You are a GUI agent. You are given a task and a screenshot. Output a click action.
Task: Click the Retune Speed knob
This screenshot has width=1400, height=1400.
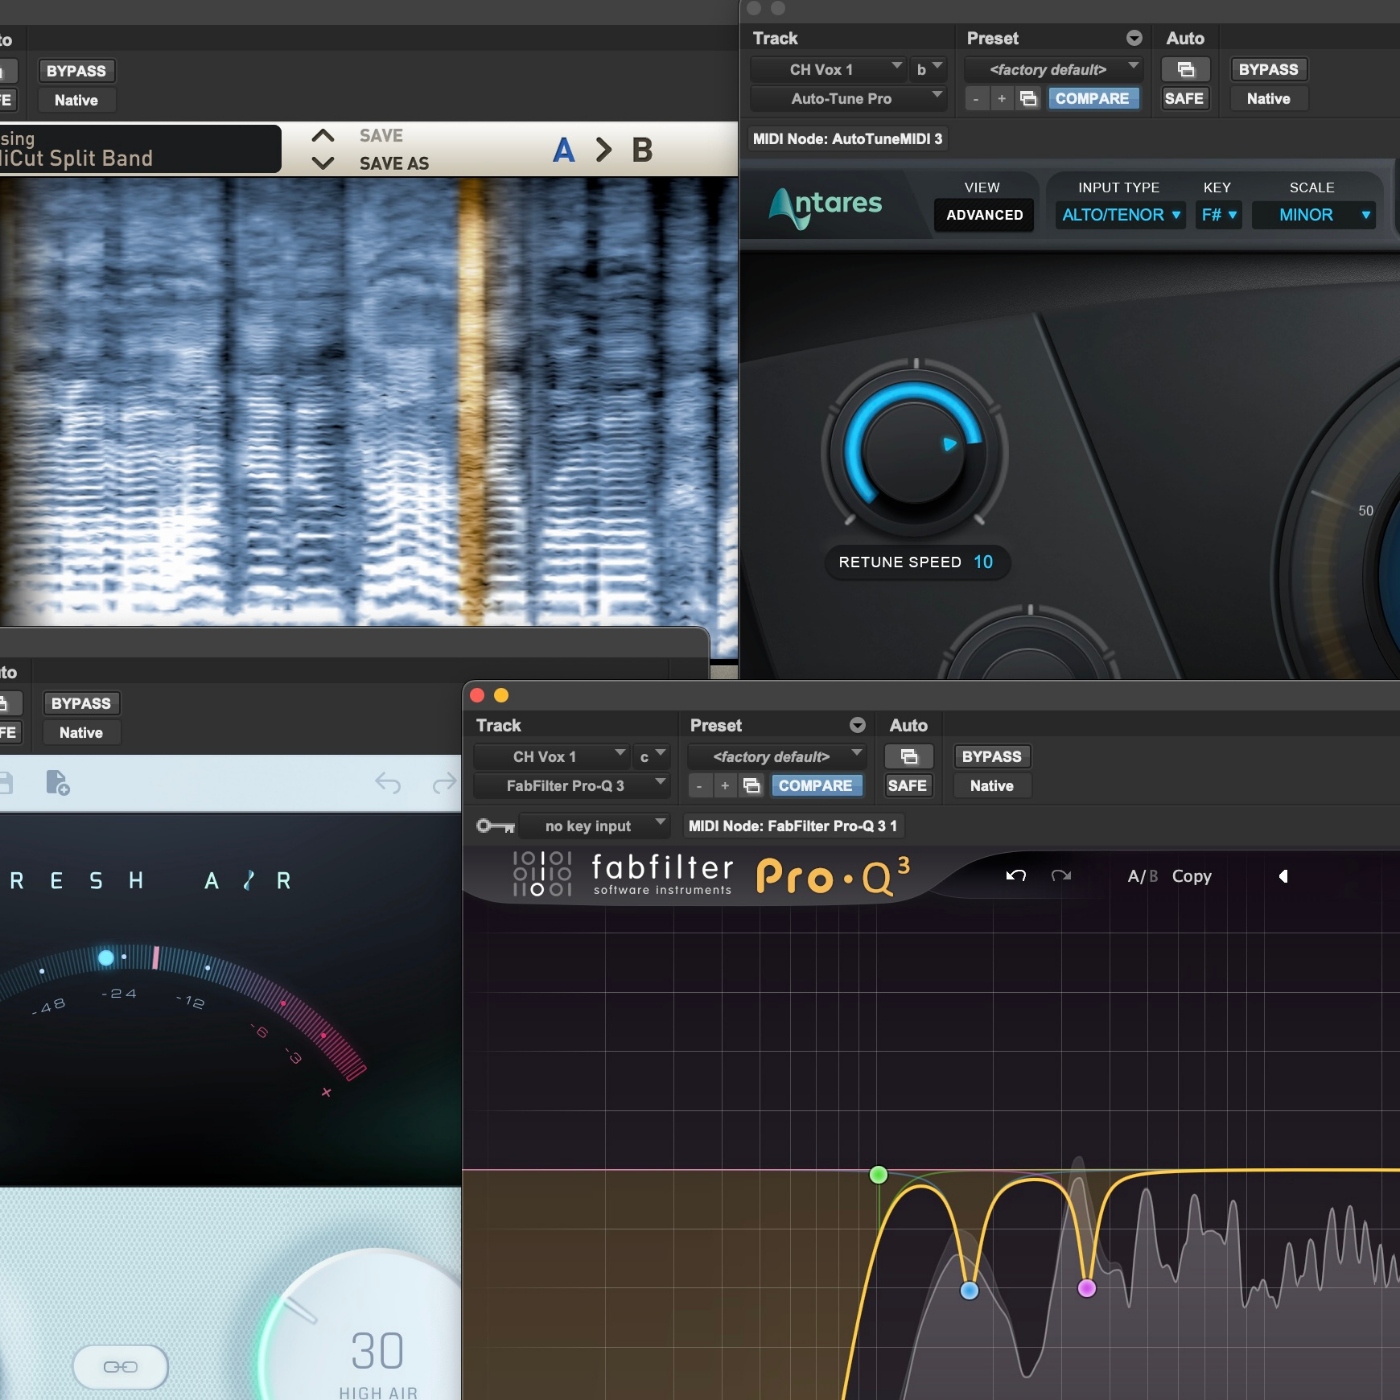tap(914, 450)
